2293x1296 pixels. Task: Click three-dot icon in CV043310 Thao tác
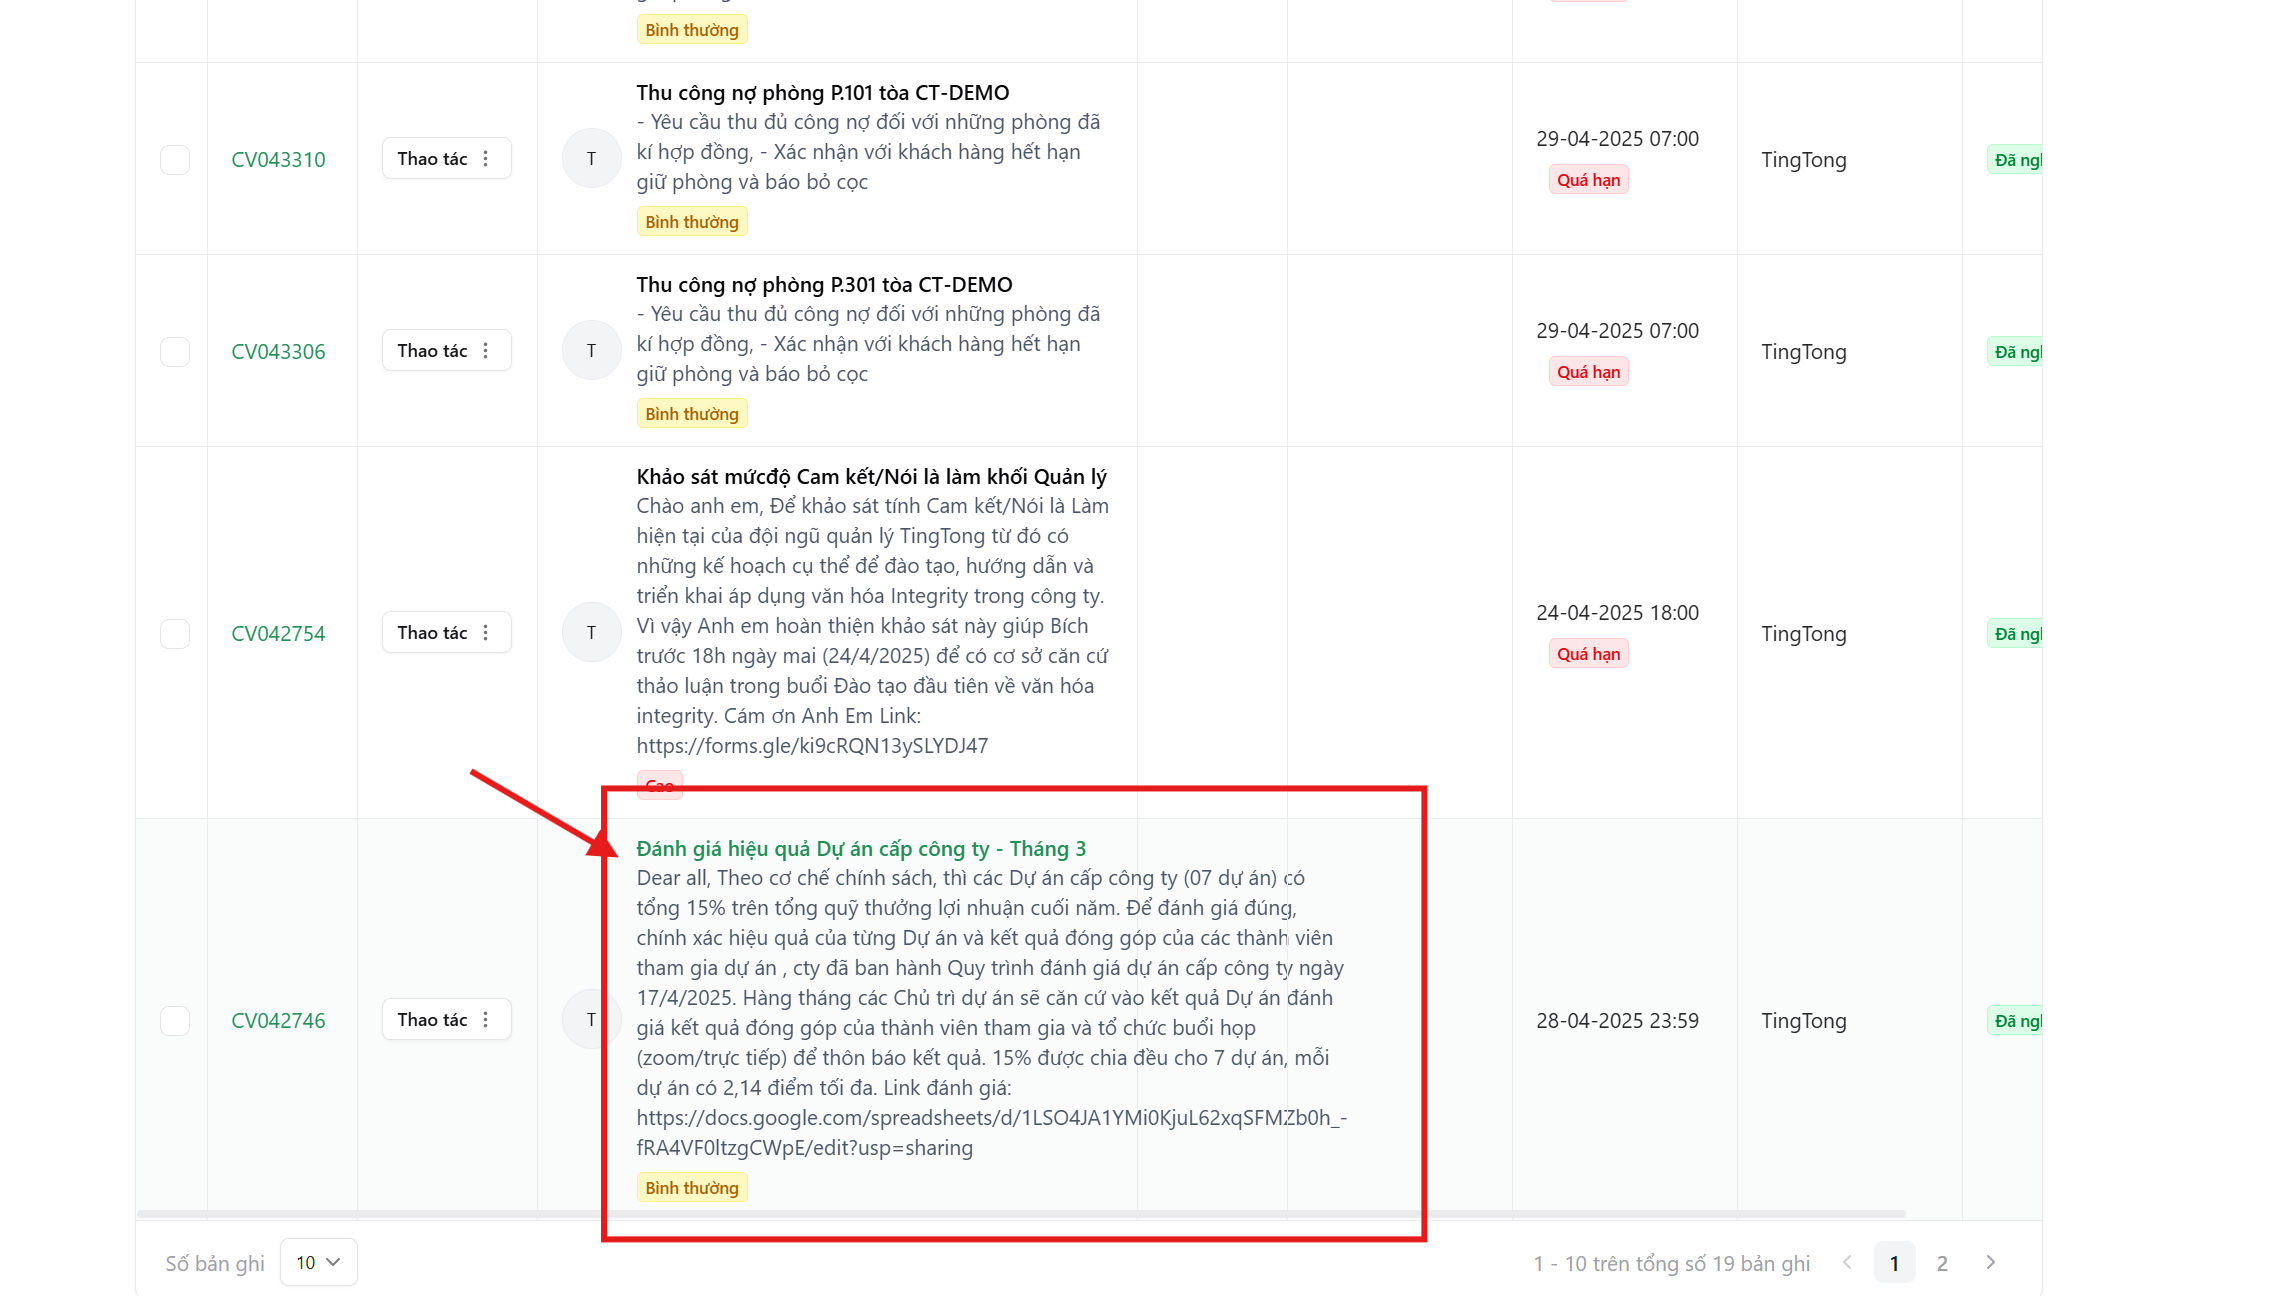tap(486, 159)
